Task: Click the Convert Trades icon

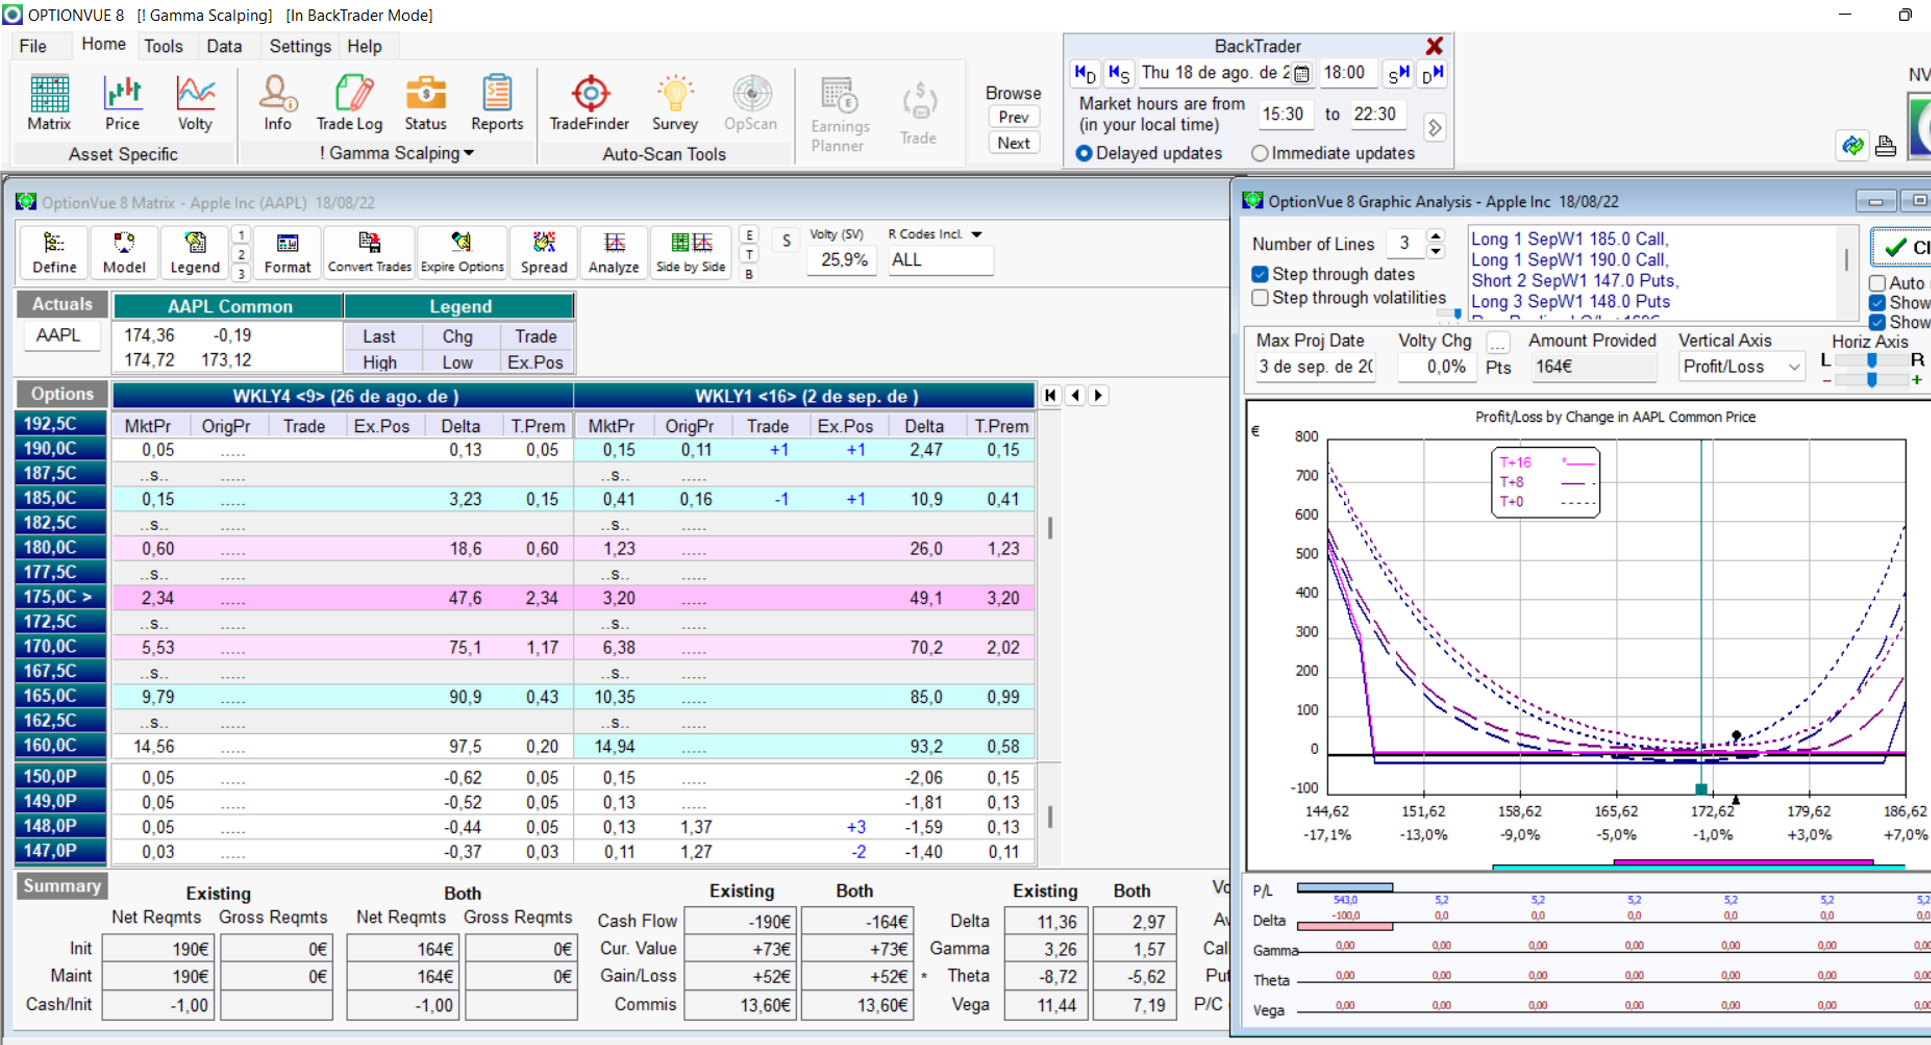Action: tap(369, 252)
